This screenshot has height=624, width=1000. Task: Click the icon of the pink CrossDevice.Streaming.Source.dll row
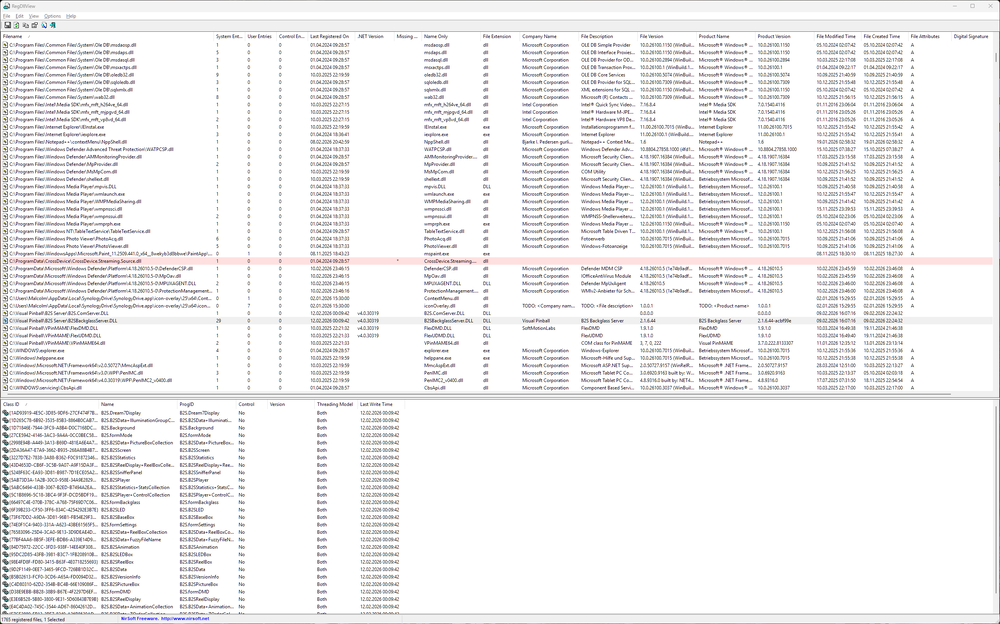(5, 261)
